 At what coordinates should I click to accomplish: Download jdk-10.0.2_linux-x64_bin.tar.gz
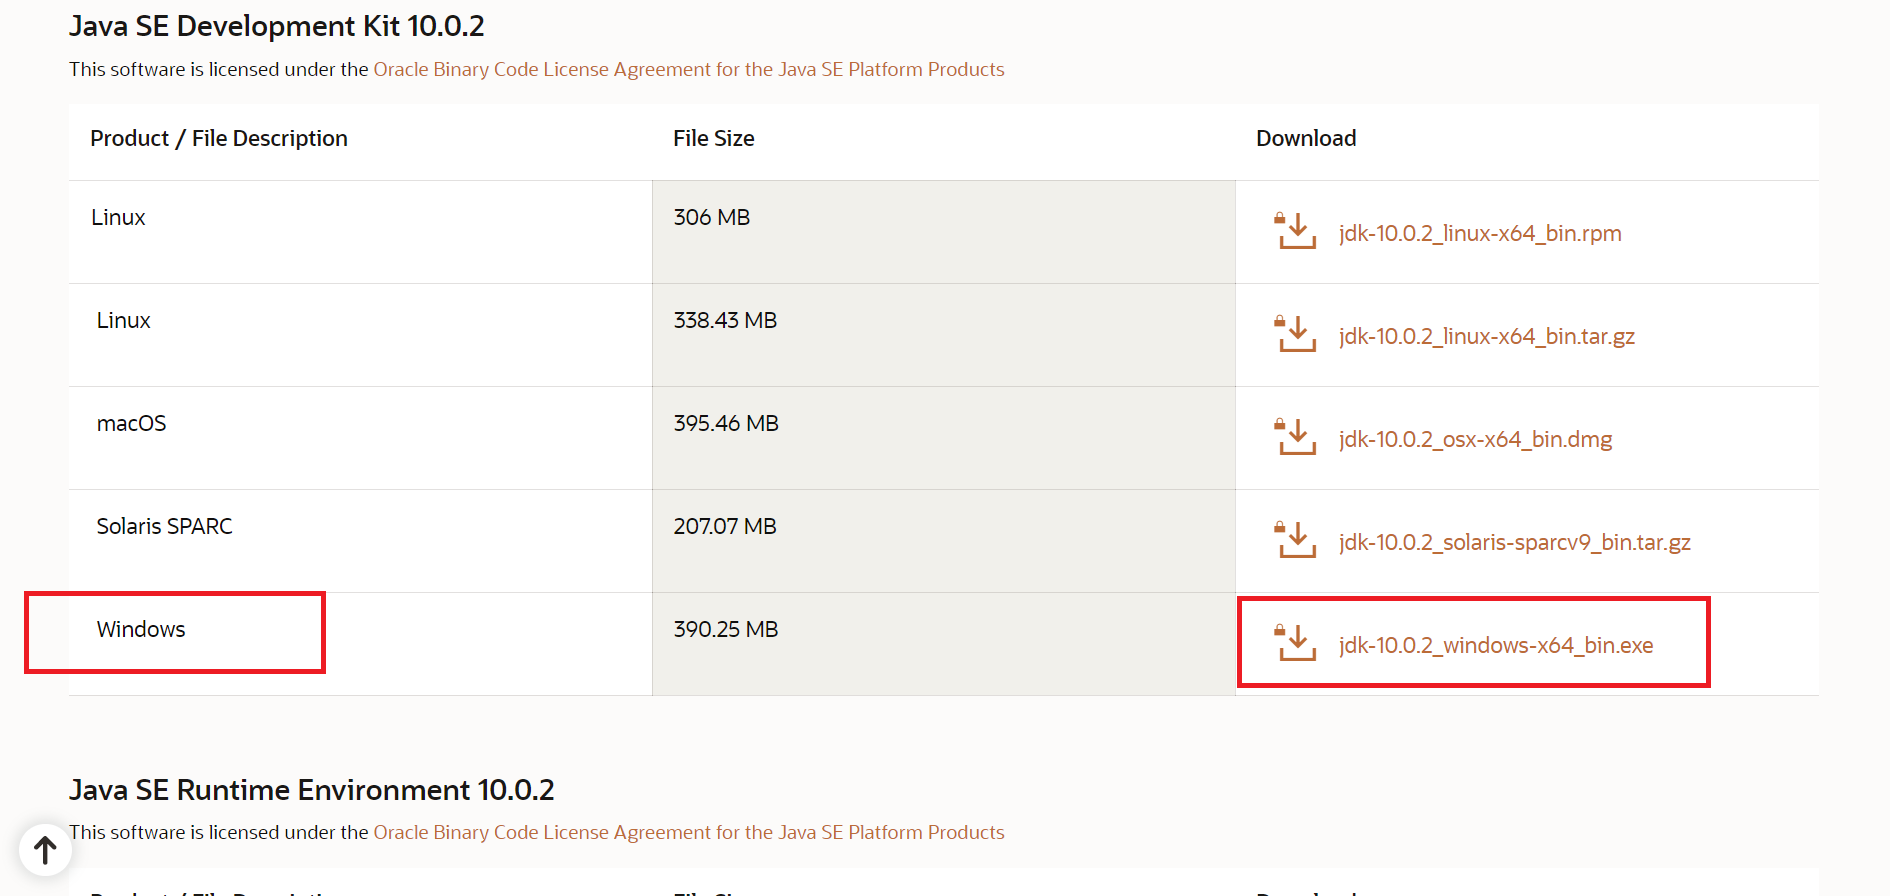[x=1487, y=336]
